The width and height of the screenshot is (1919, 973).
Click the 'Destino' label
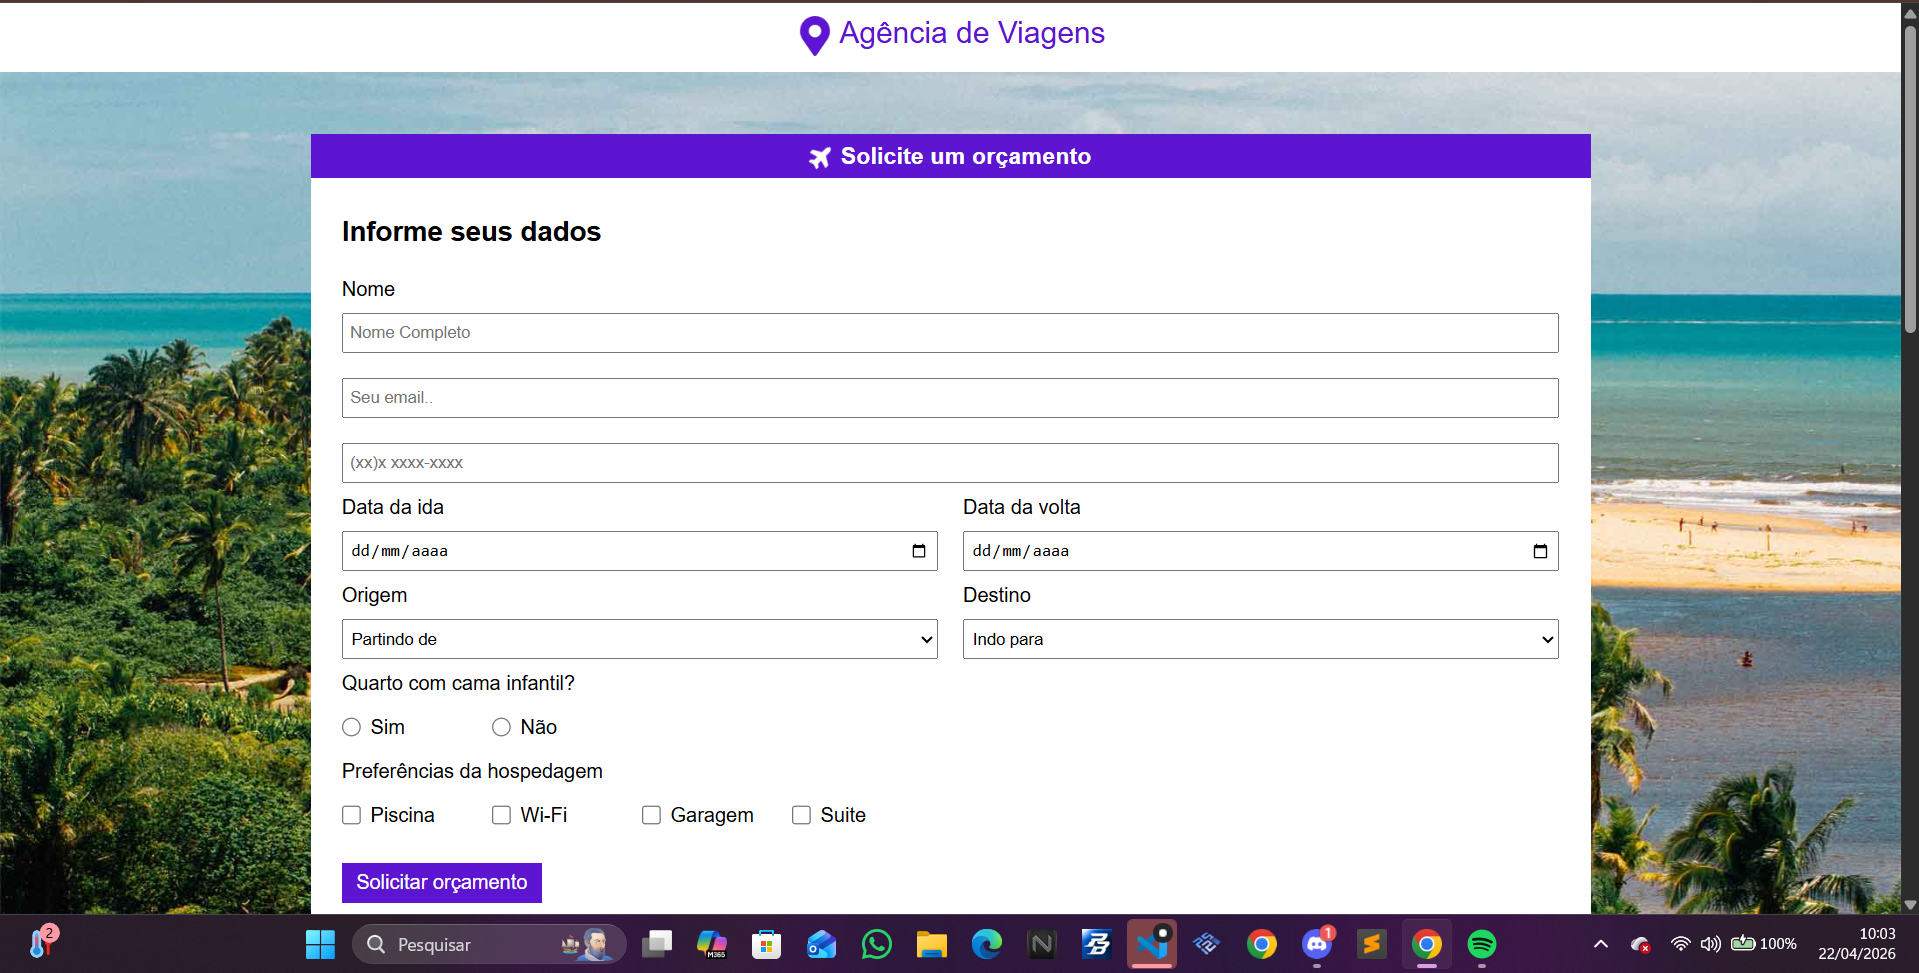click(x=996, y=595)
